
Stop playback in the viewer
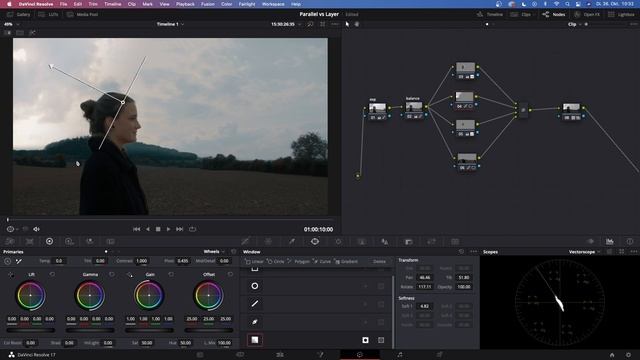point(158,229)
